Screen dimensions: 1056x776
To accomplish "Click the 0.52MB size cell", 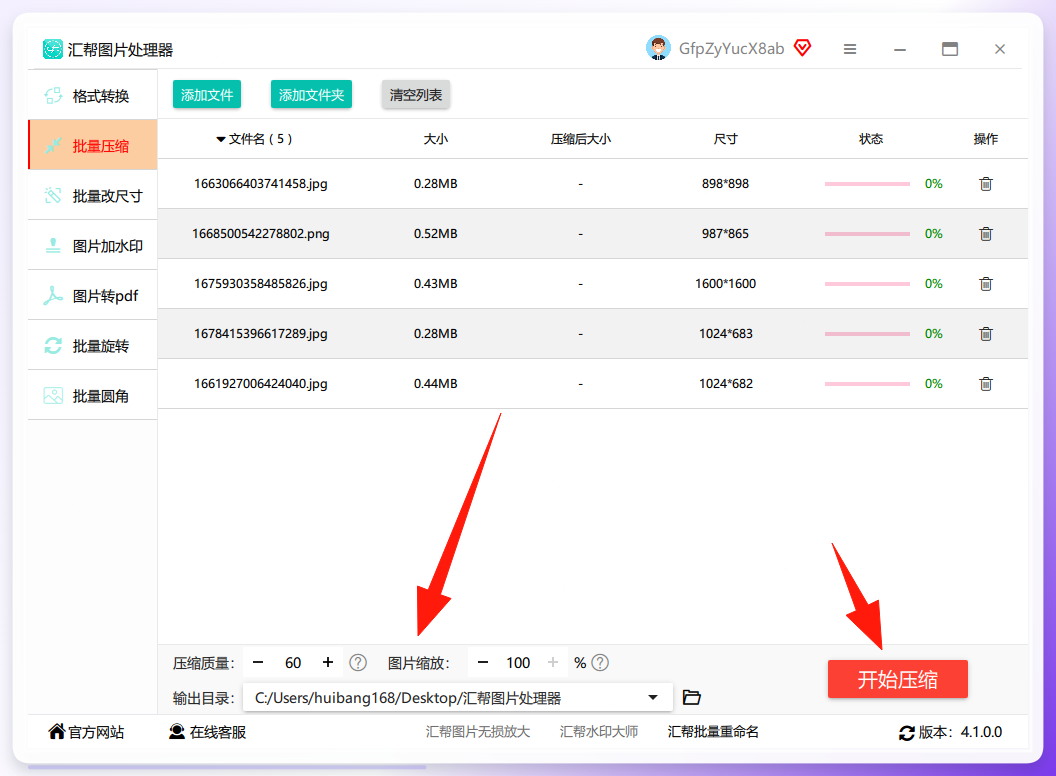I will point(436,234).
